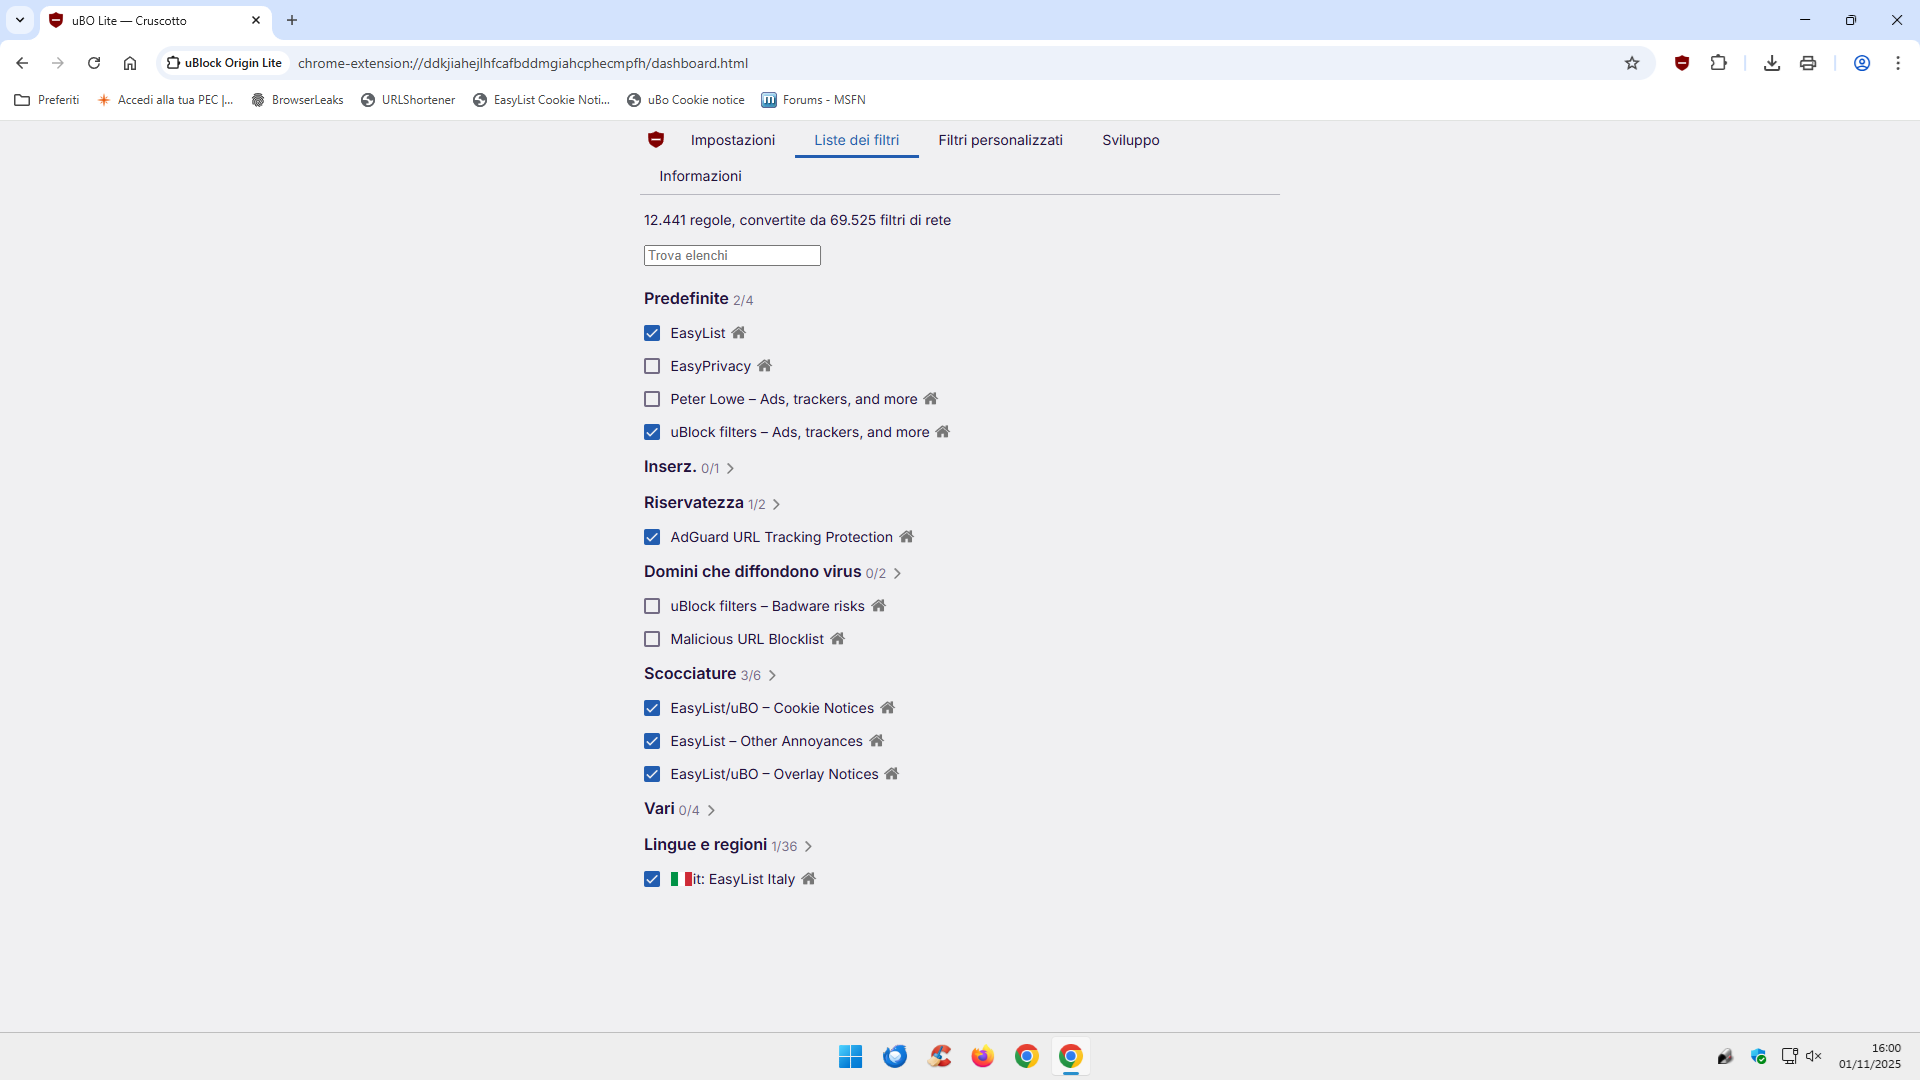This screenshot has height=1080, width=1920.
Task: Expand the Scocciature section
Action: (x=772, y=675)
